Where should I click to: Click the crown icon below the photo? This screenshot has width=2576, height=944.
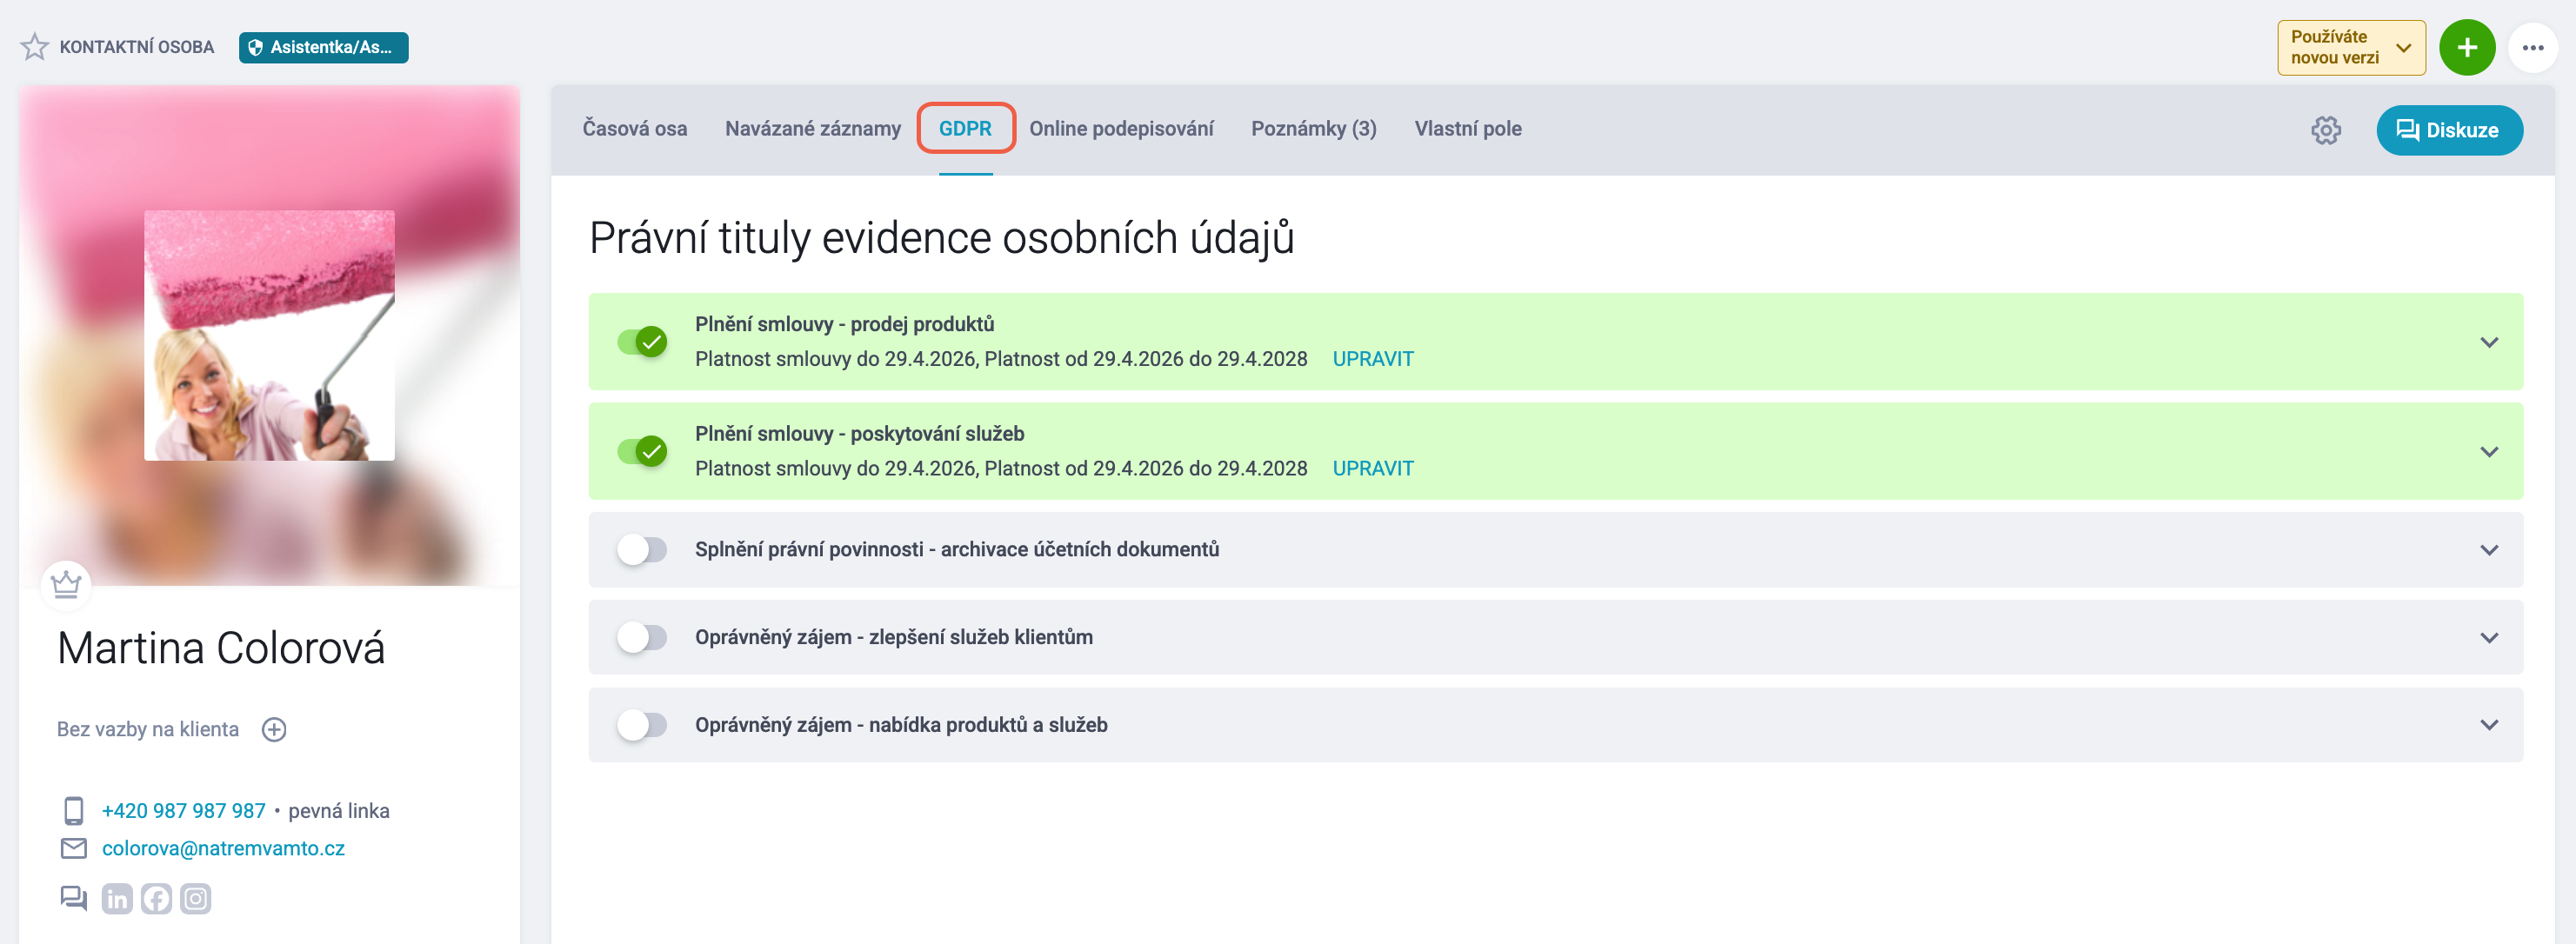click(x=66, y=584)
